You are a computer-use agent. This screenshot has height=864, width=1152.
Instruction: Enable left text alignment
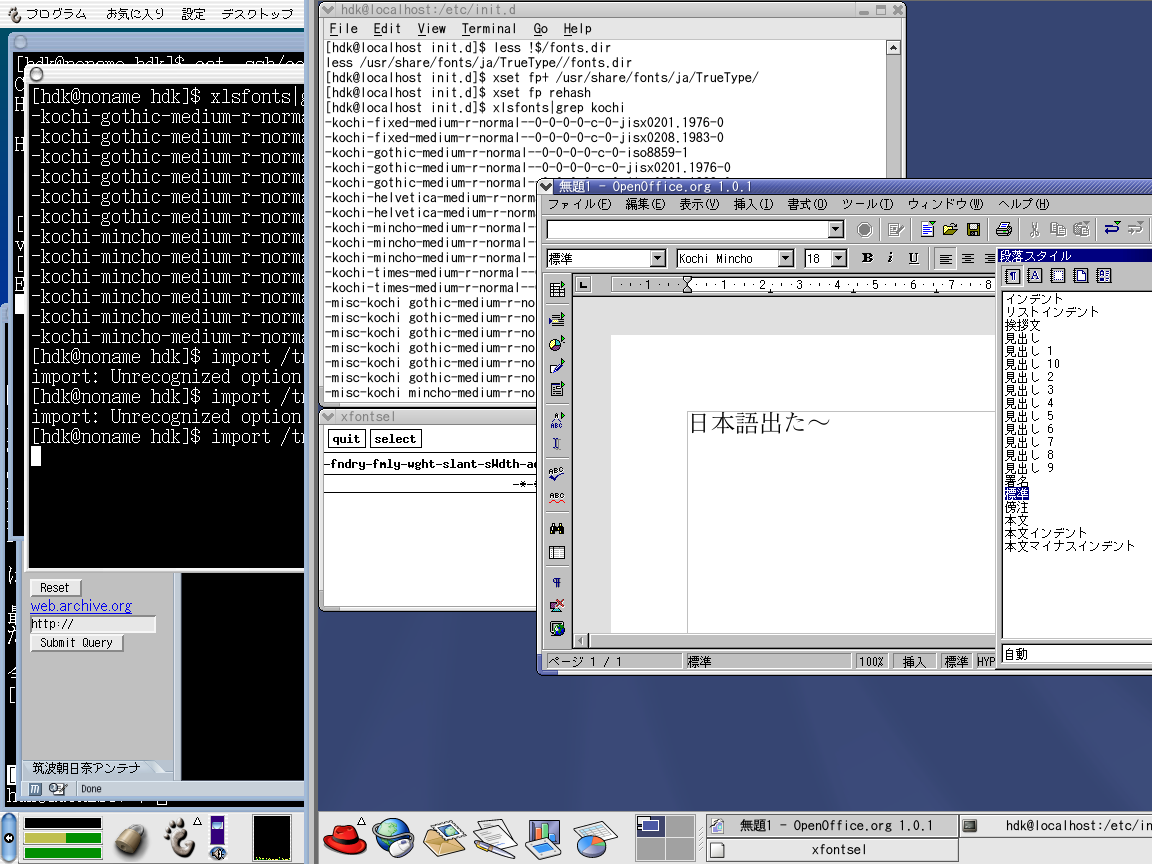946,258
